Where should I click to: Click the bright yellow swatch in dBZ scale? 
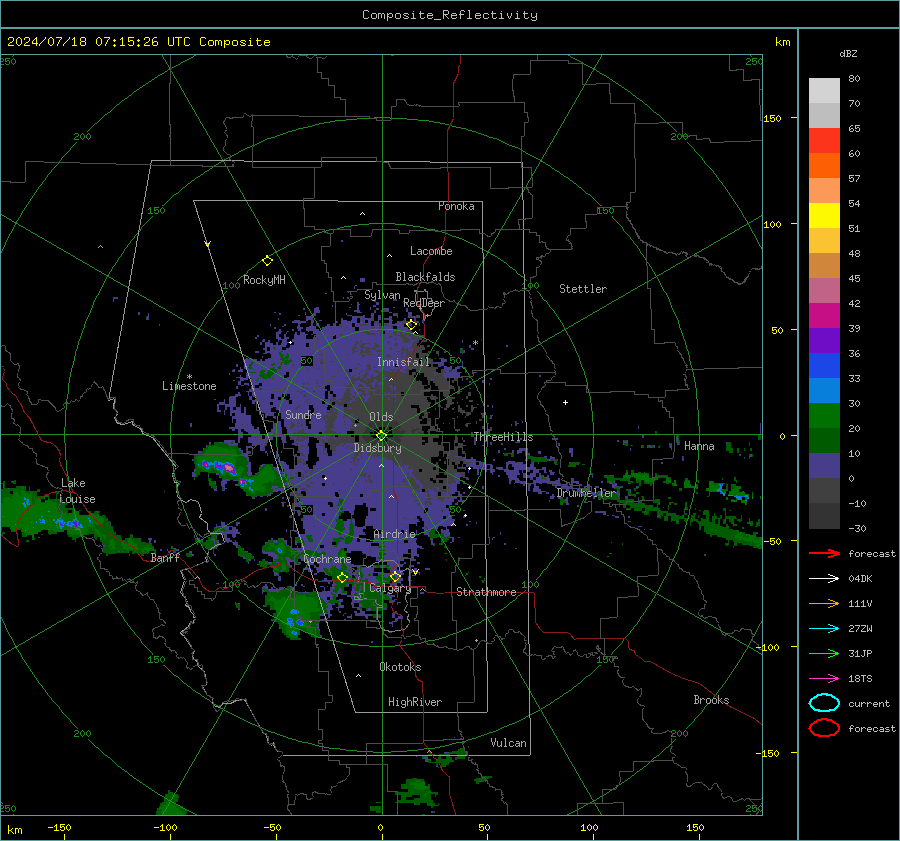[824, 216]
